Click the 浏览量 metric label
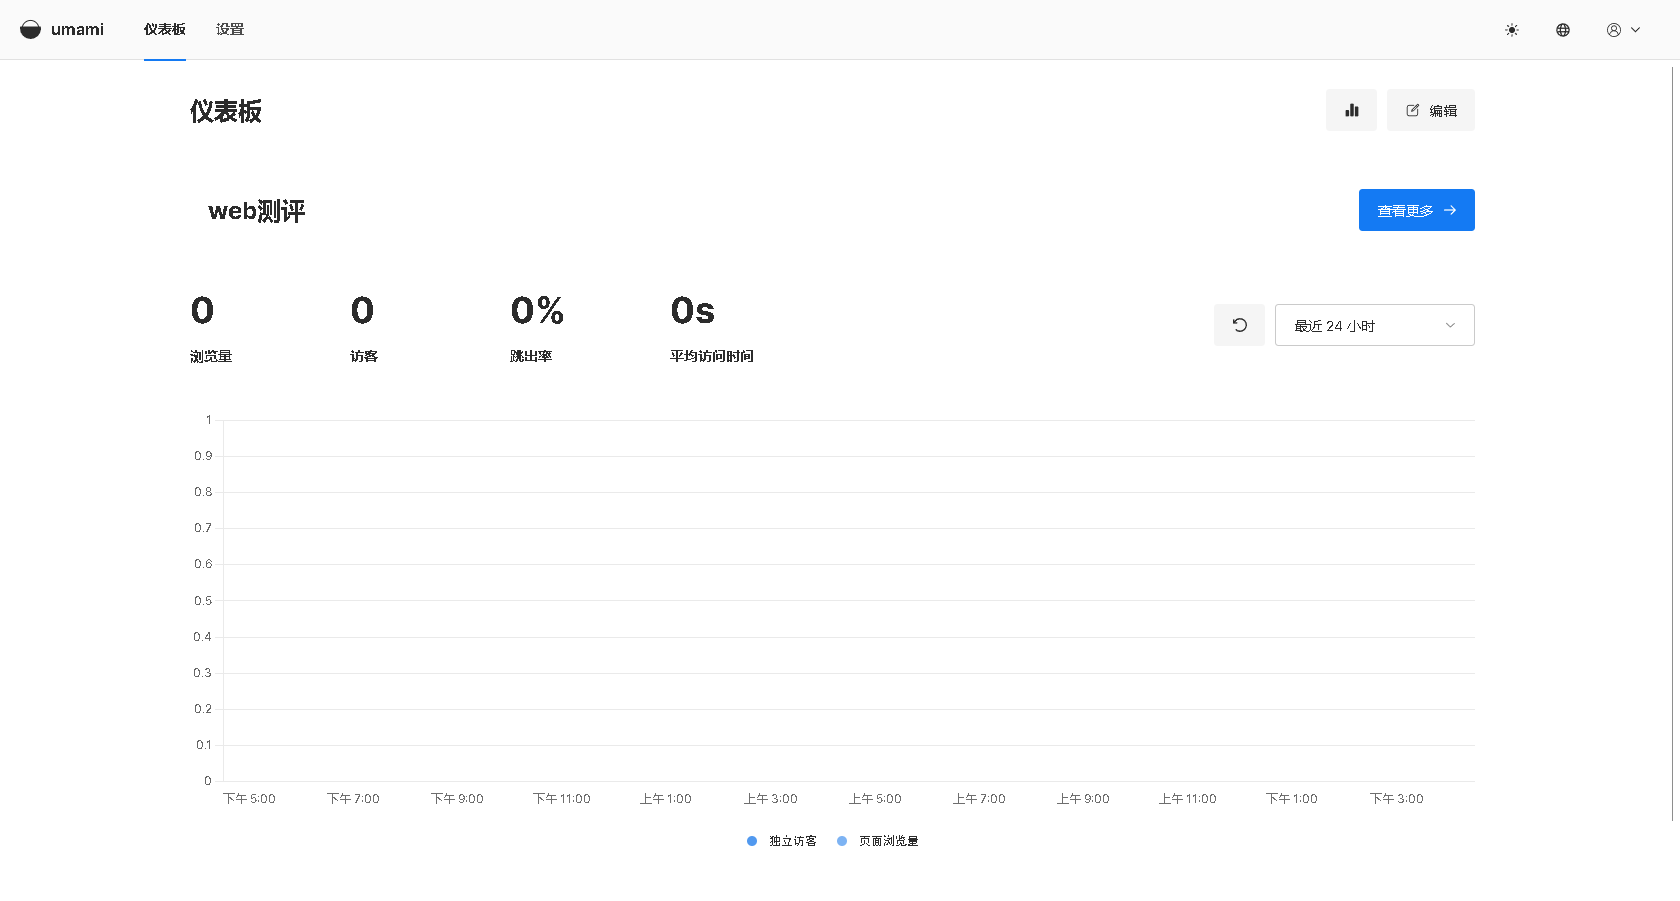Screen dimensions: 1680x901 click(x=211, y=356)
